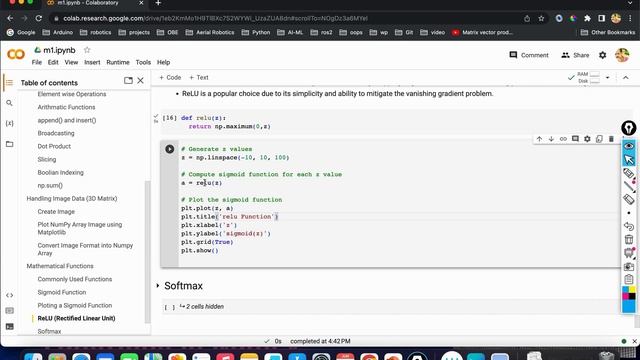Image resolution: width=640 pixels, height=360 pixels.
Task: Select the arrow pointer annotation tool
Action: [x=629, y=159]
